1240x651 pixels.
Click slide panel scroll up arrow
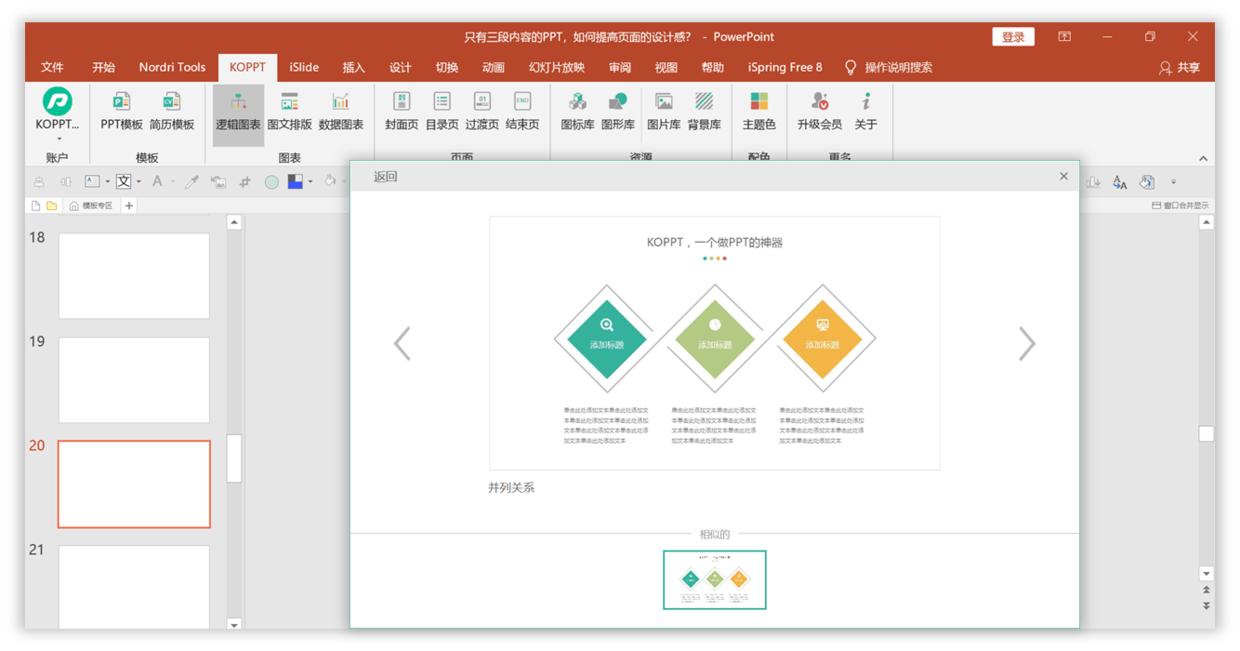(234, 222)
